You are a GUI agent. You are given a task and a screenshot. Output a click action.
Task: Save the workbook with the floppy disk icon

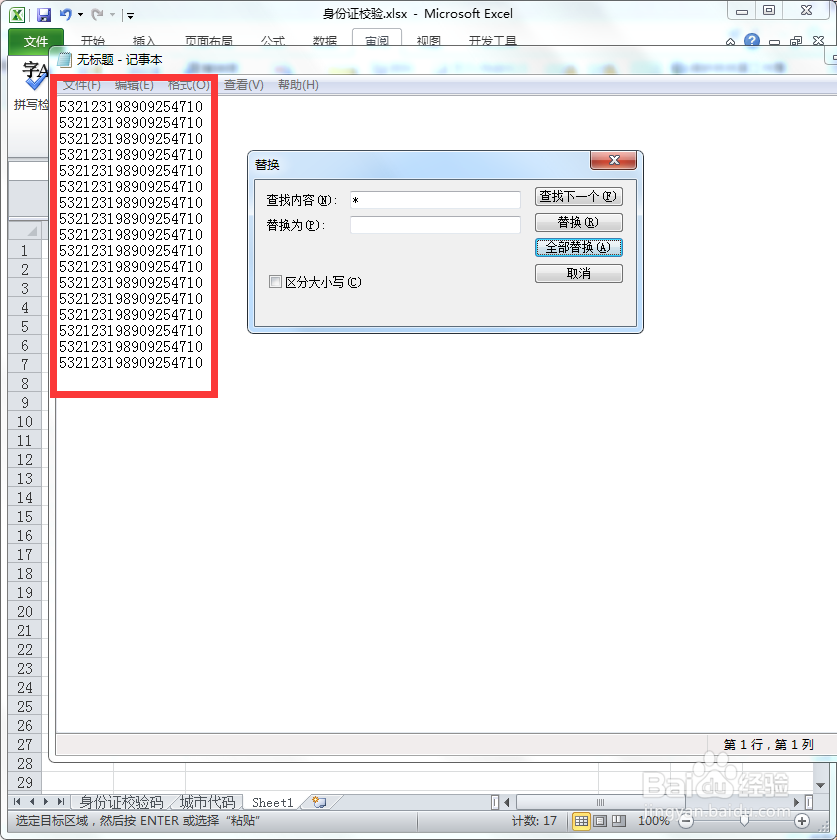click(44, 14)
